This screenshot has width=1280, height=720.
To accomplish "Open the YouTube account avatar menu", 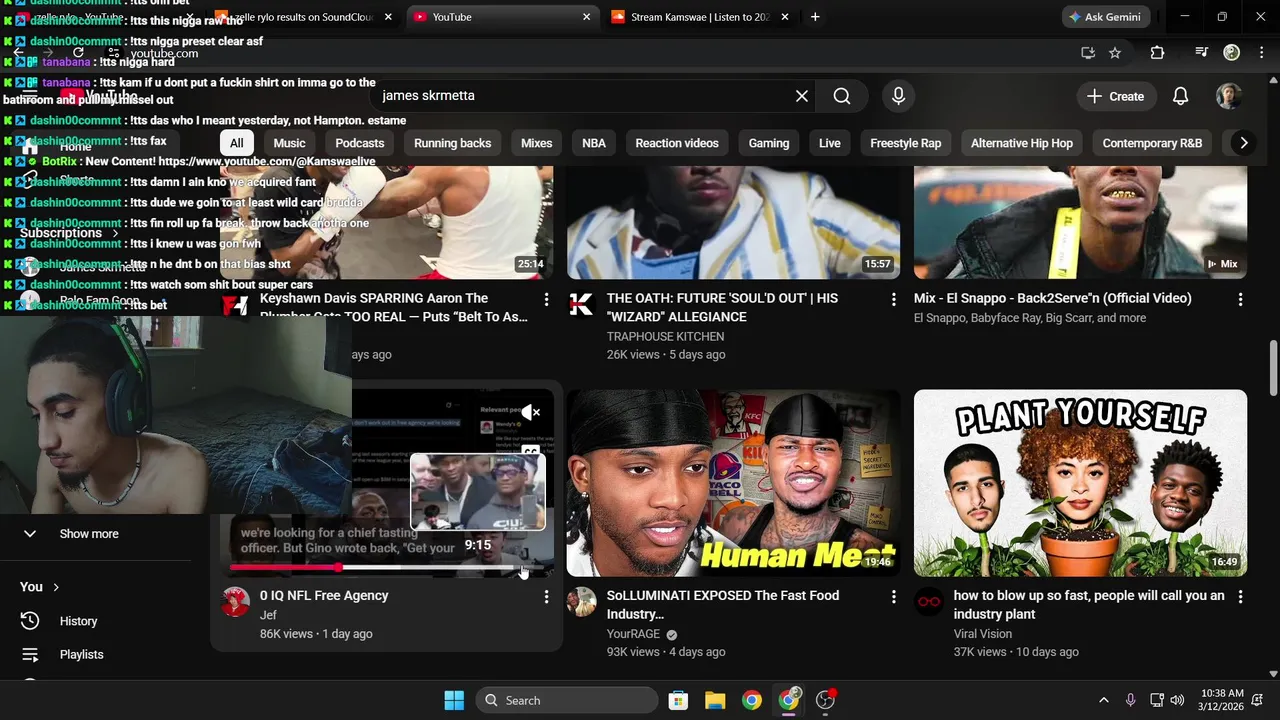I will (x=1229, y=96).
